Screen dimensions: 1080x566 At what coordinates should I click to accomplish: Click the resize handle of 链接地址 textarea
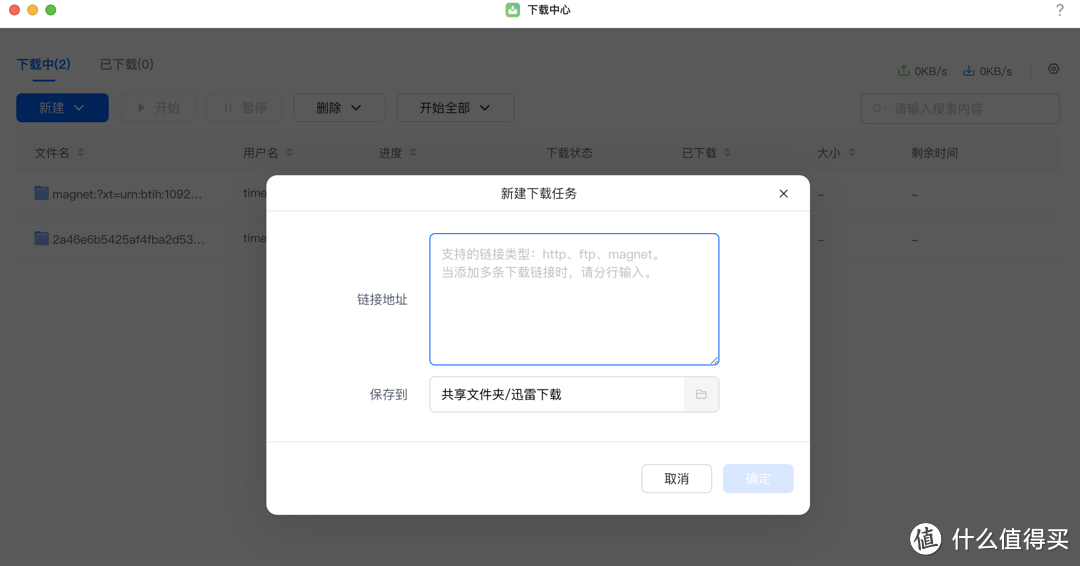click(714, 360)
